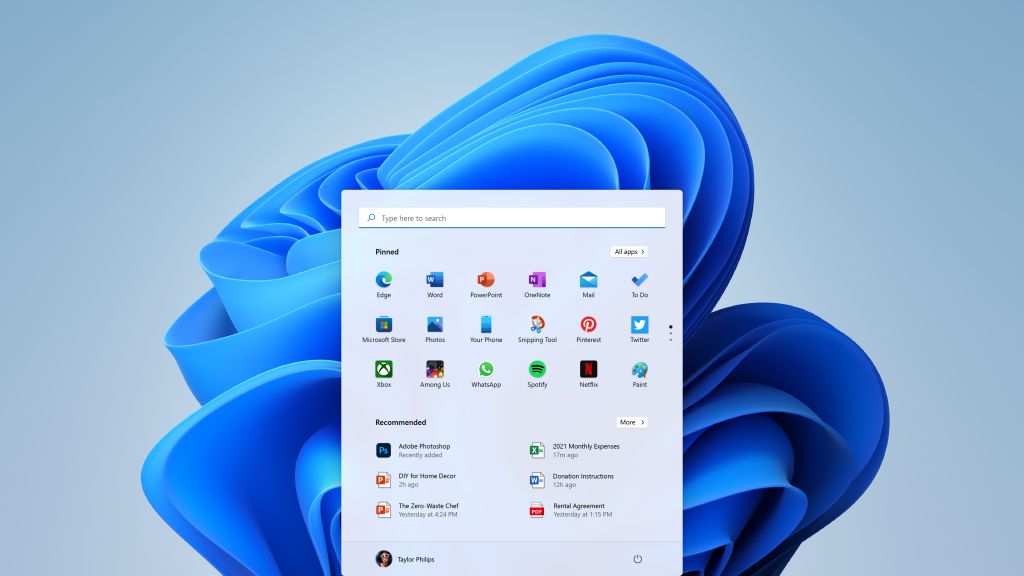The width and height of the screenshot is (1024, 576).
Task: Open Netflix
Action: point(588,369)
